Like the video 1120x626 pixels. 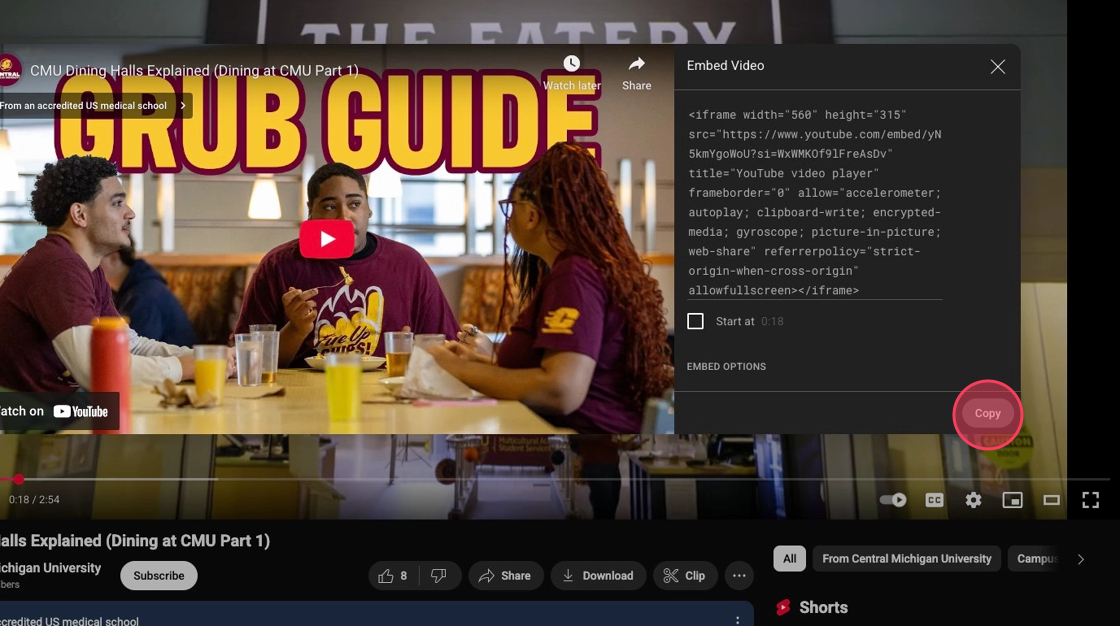point(392,575)
